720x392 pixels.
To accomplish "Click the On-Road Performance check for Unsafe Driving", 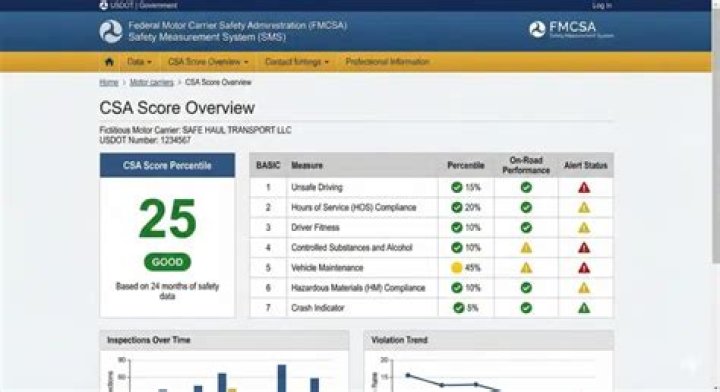I will 526,187.
